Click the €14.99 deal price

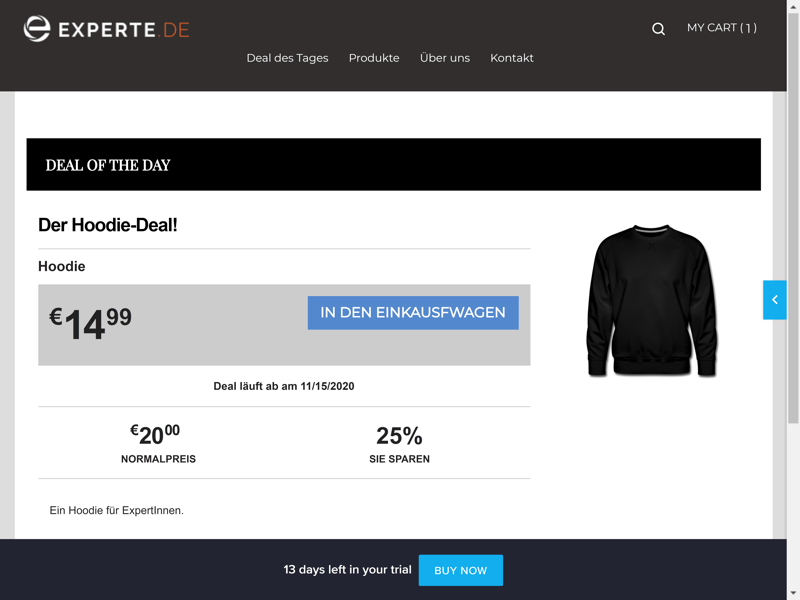(x=91, y=323)
